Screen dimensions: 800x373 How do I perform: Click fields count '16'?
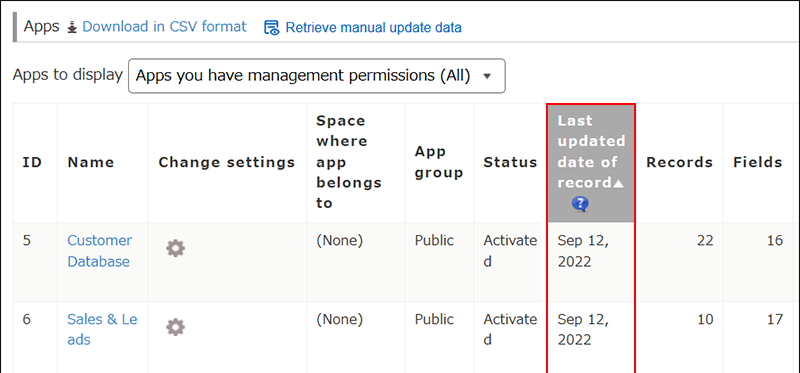[x=774, y=240]
